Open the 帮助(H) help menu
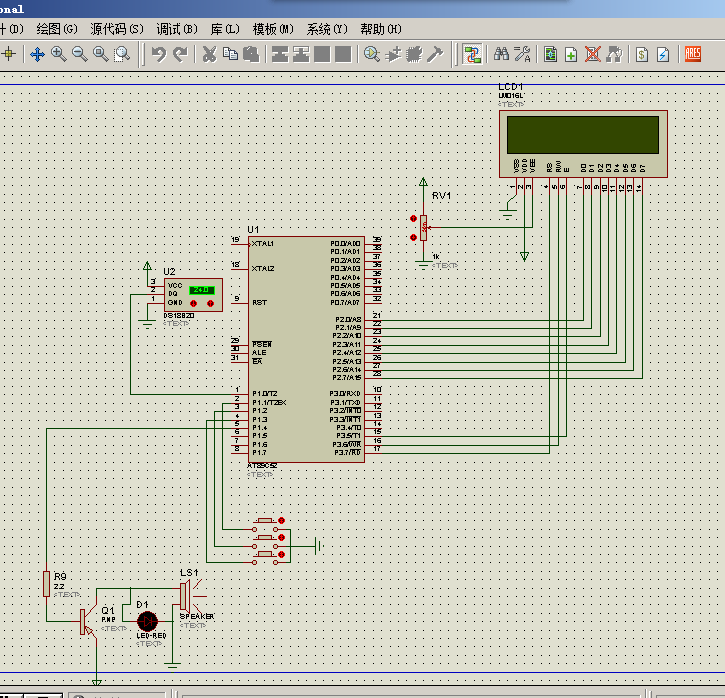Viewport: 725px width, 698px height. [x=381, y=29]
